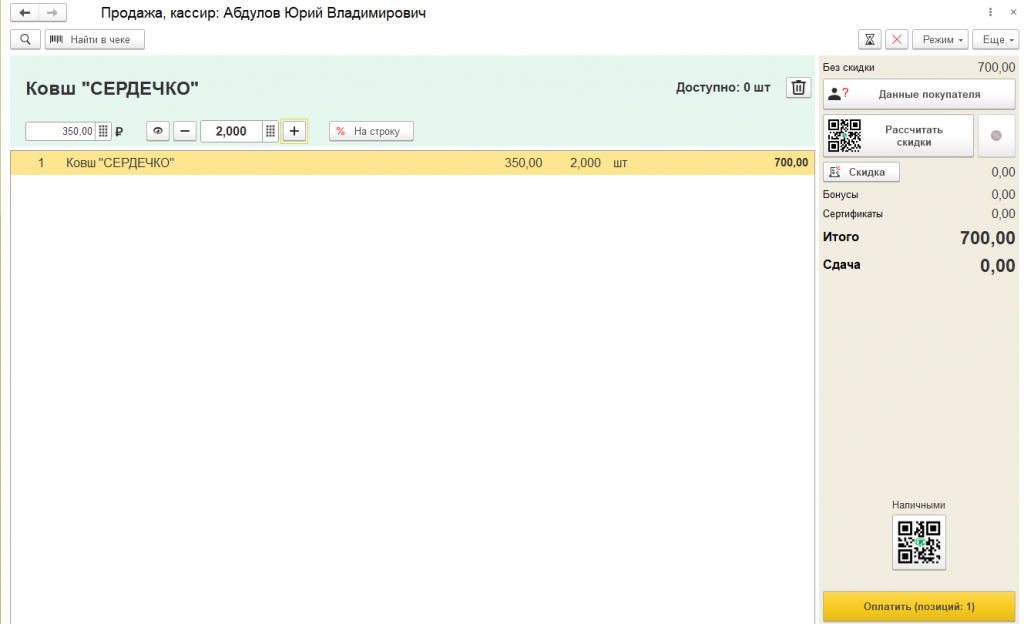
Task: Toggle the eye icon for item details
Action: [157, 131]
